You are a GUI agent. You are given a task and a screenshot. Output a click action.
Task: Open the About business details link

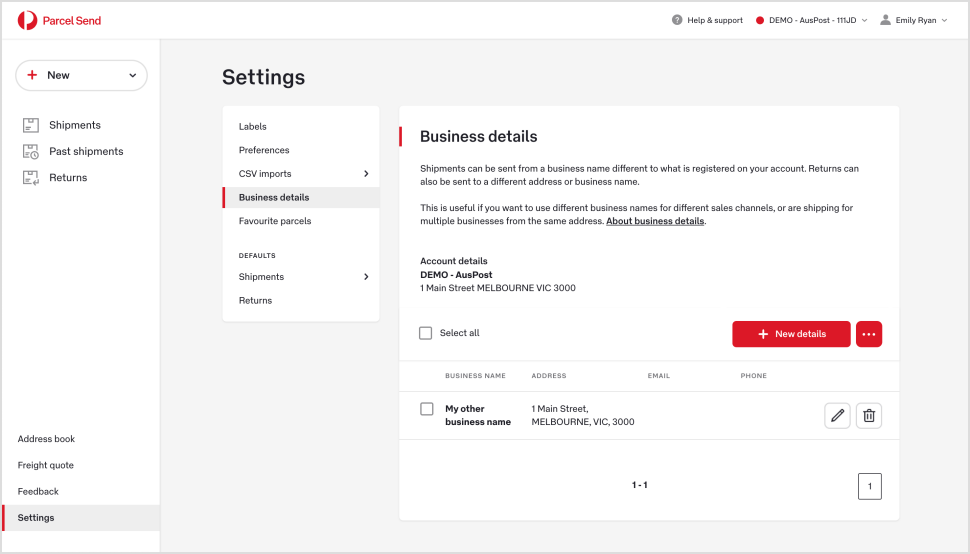coord(655,221)
